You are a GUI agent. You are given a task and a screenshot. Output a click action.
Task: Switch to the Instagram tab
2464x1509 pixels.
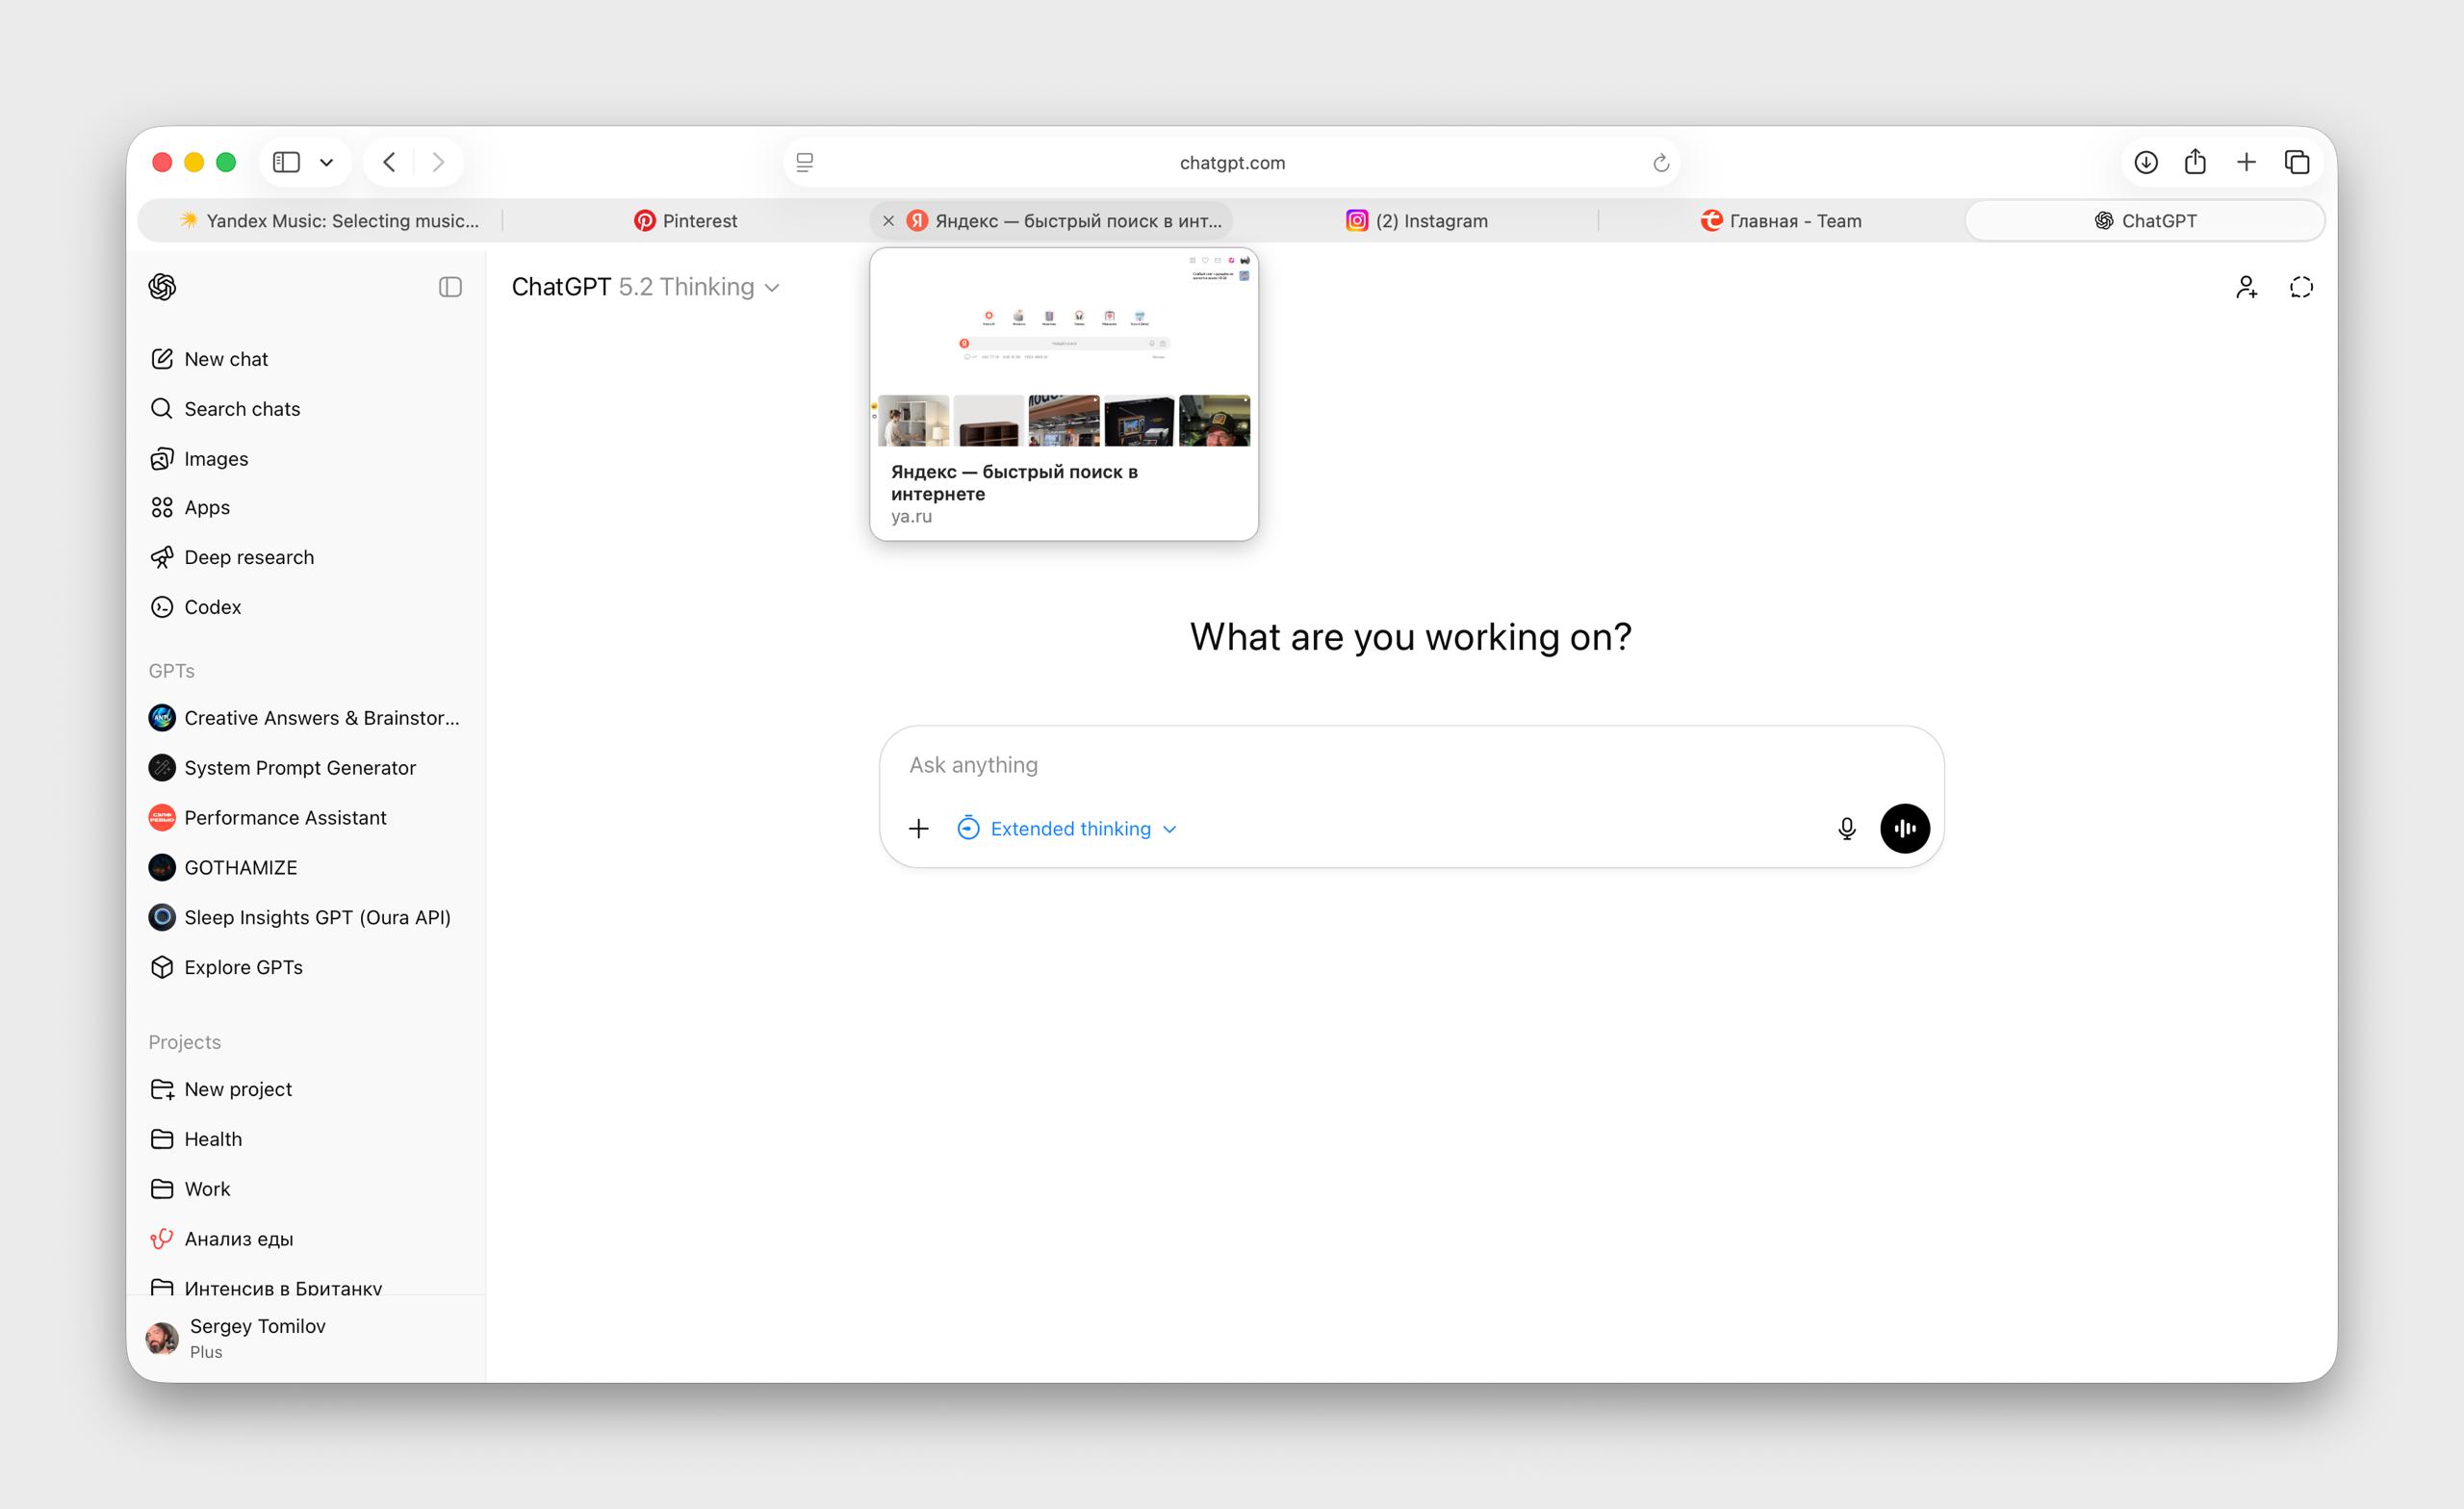(1416, 221)
